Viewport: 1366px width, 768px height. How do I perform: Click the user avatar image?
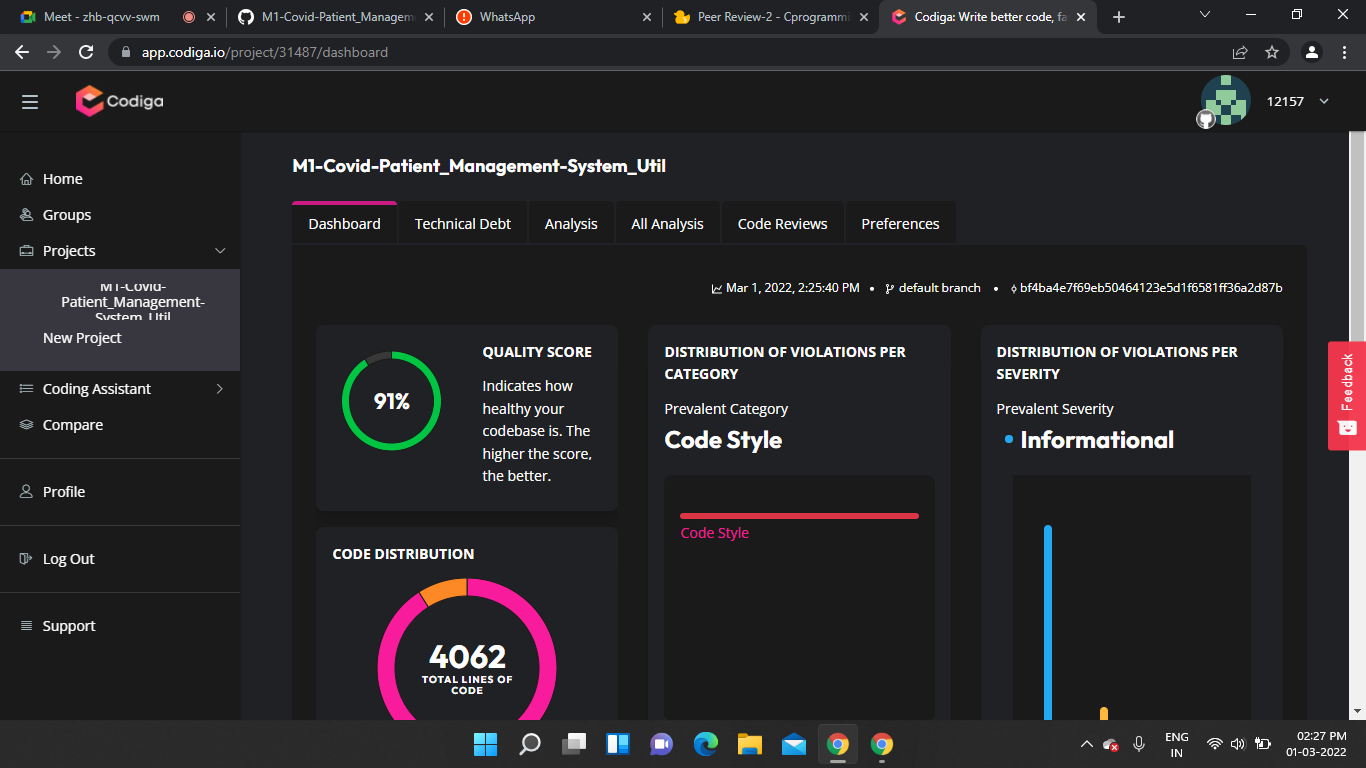click(x=1224, y=100)
